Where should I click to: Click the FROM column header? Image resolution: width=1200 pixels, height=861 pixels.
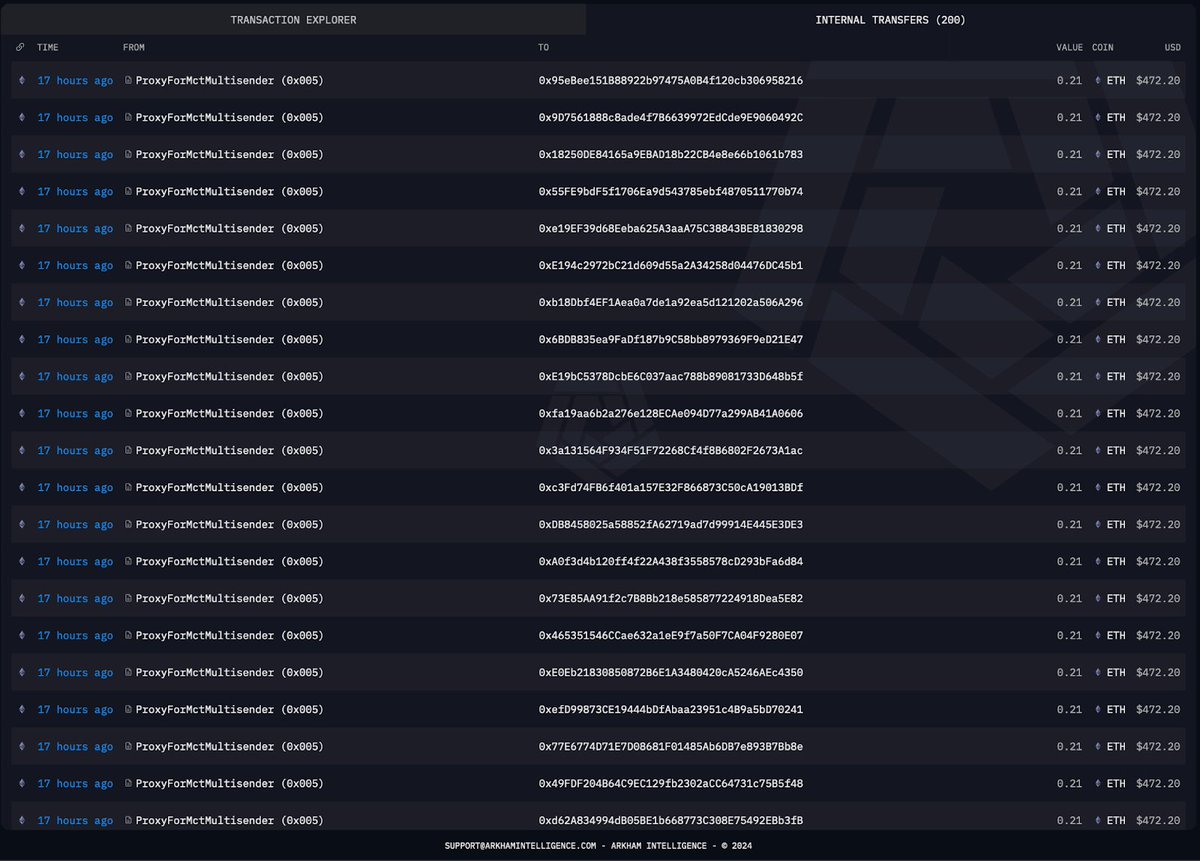[x=134, y=48]
